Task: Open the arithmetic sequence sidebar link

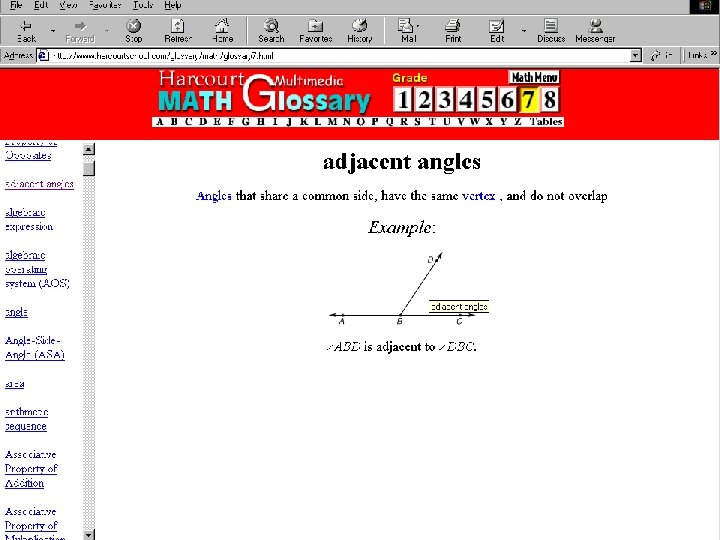Action: (27, 419)
